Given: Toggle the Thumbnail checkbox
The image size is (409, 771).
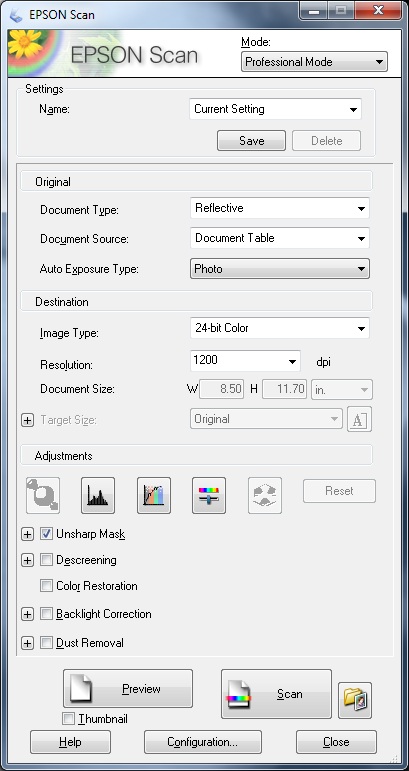Looking at the screenshot, I should (x=68, y=719).
